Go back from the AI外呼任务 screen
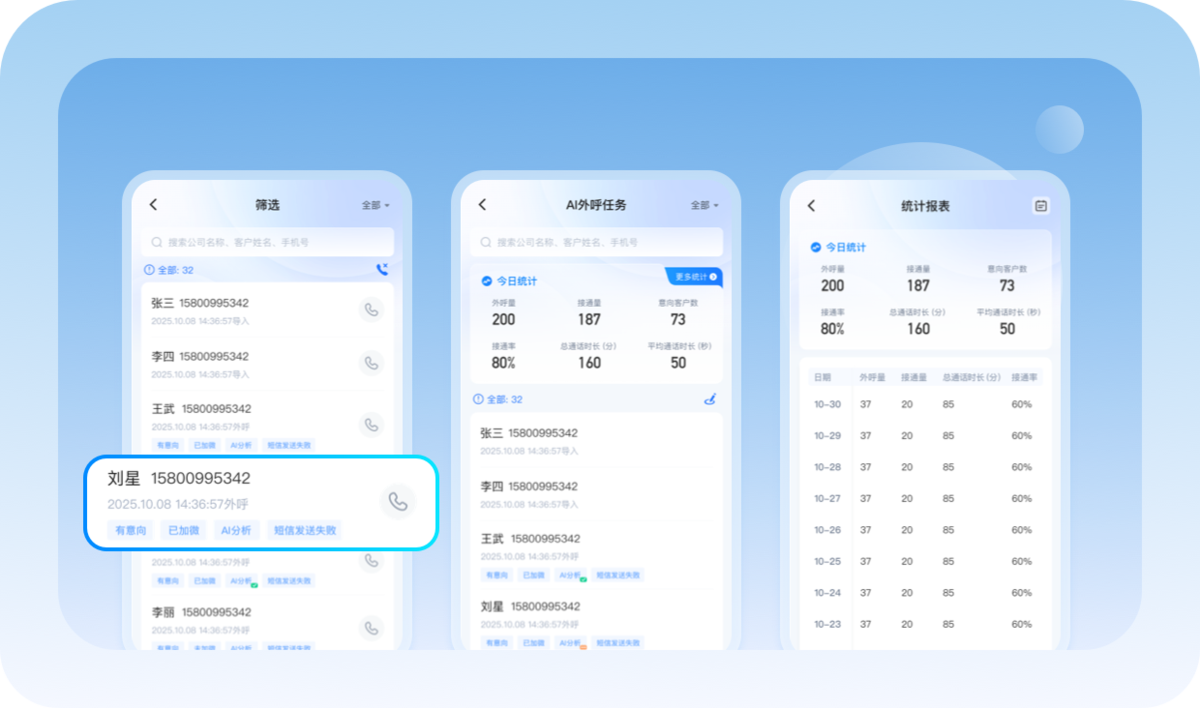The image size is (1200, 708). click(482, 204)
